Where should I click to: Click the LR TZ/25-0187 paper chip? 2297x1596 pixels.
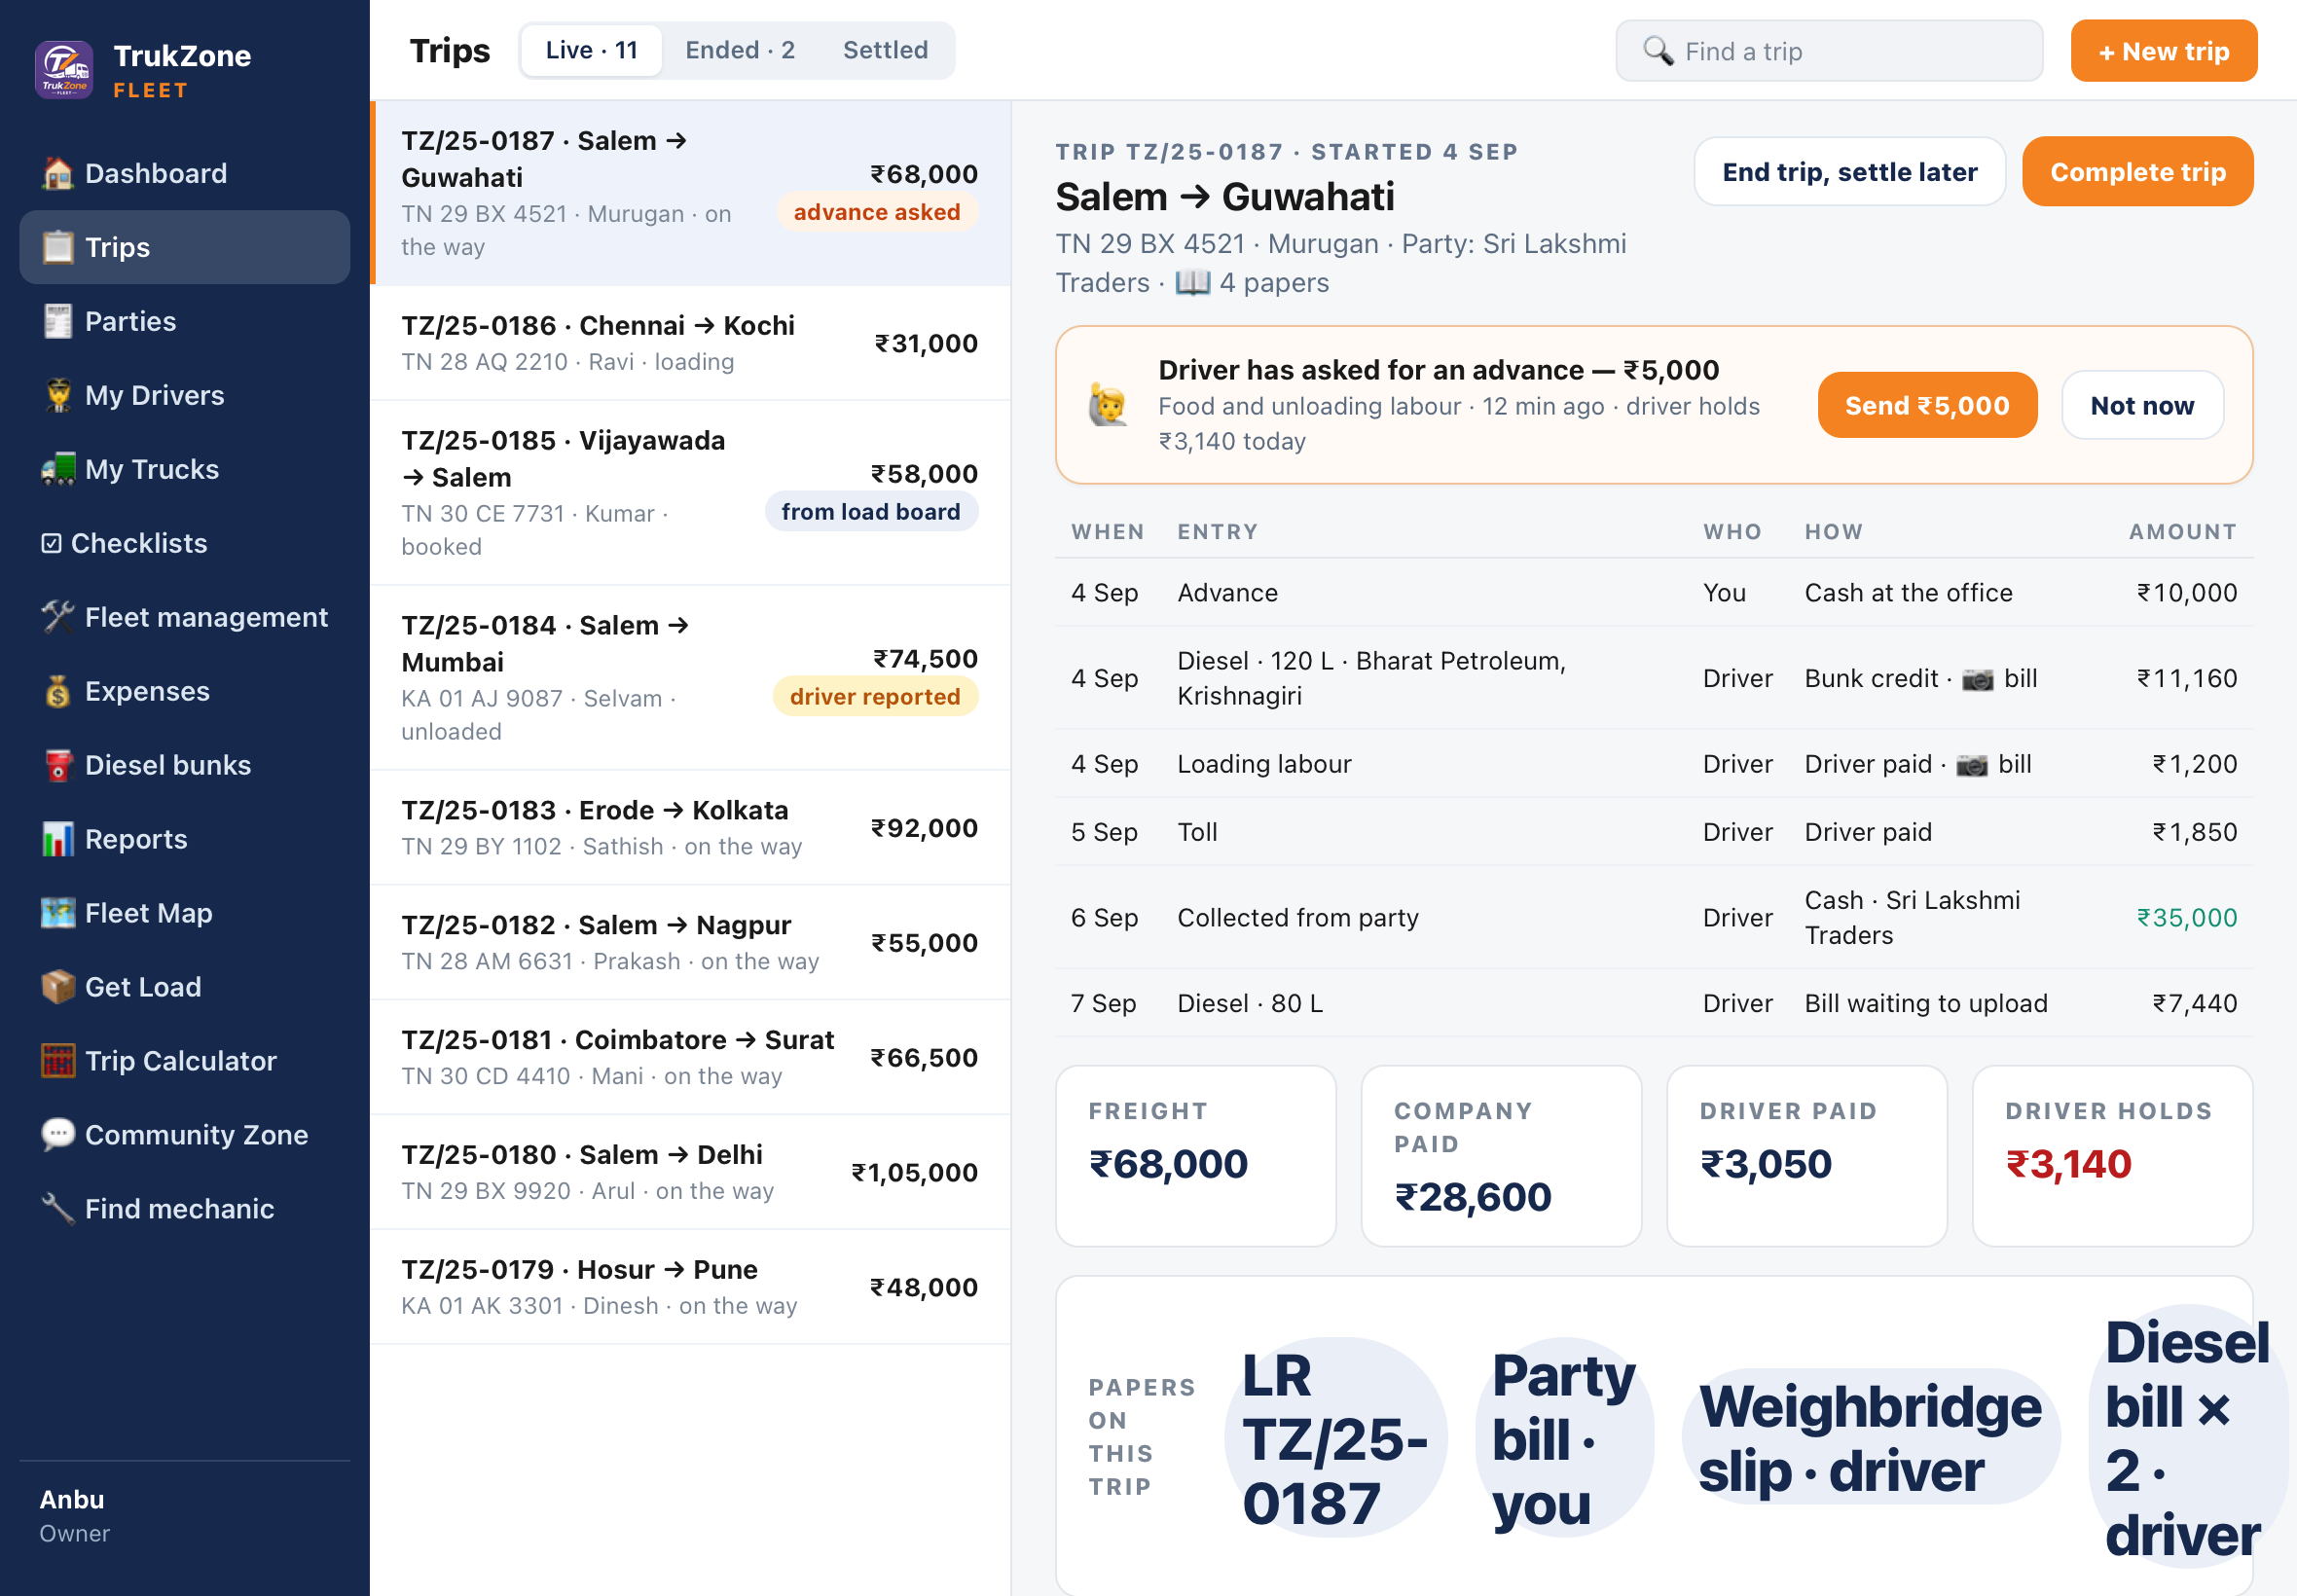coord(1335,1438)
